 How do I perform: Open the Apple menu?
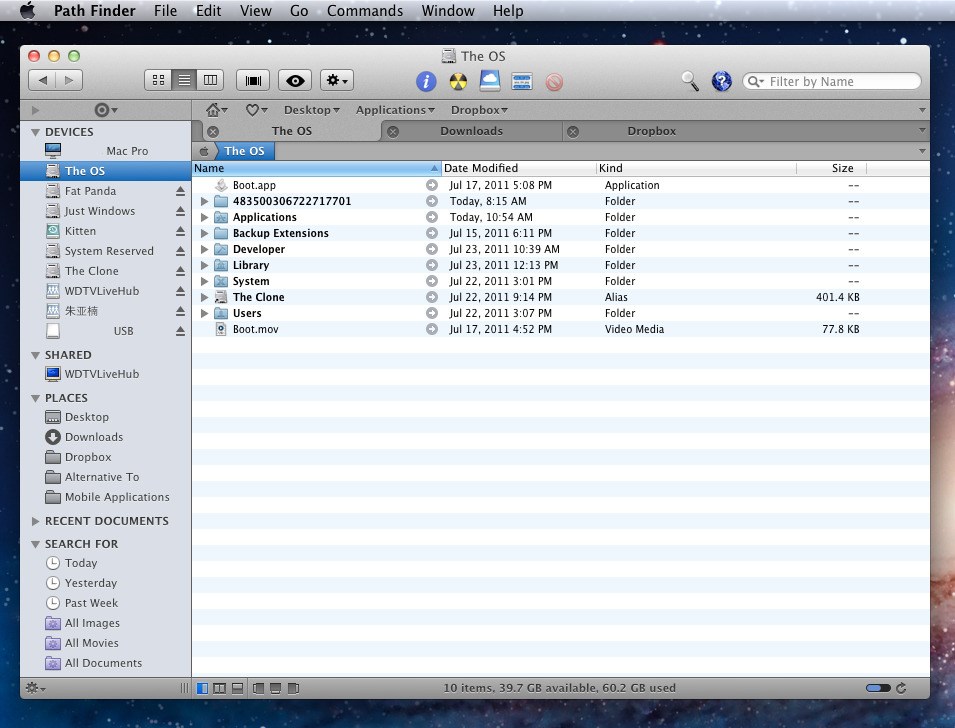(x=27, y=11)
